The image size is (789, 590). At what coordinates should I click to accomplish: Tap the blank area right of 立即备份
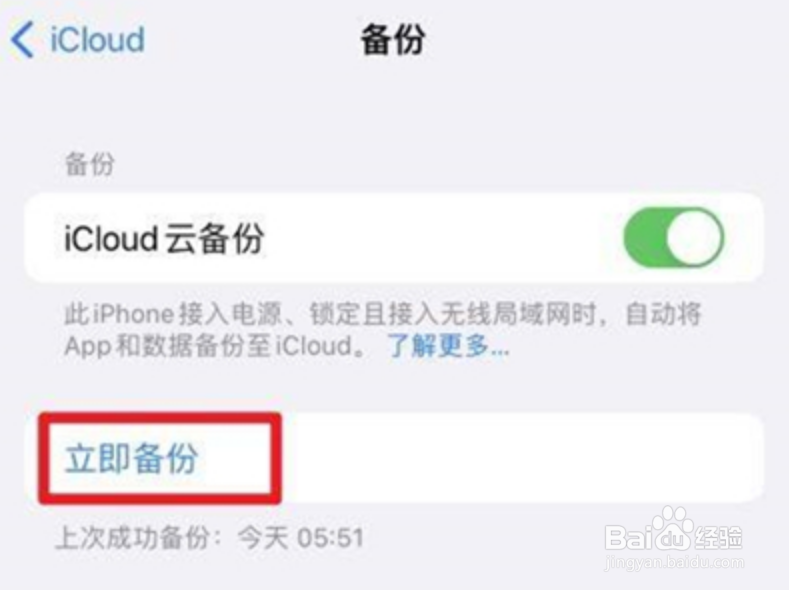click(x=521, y=458)
